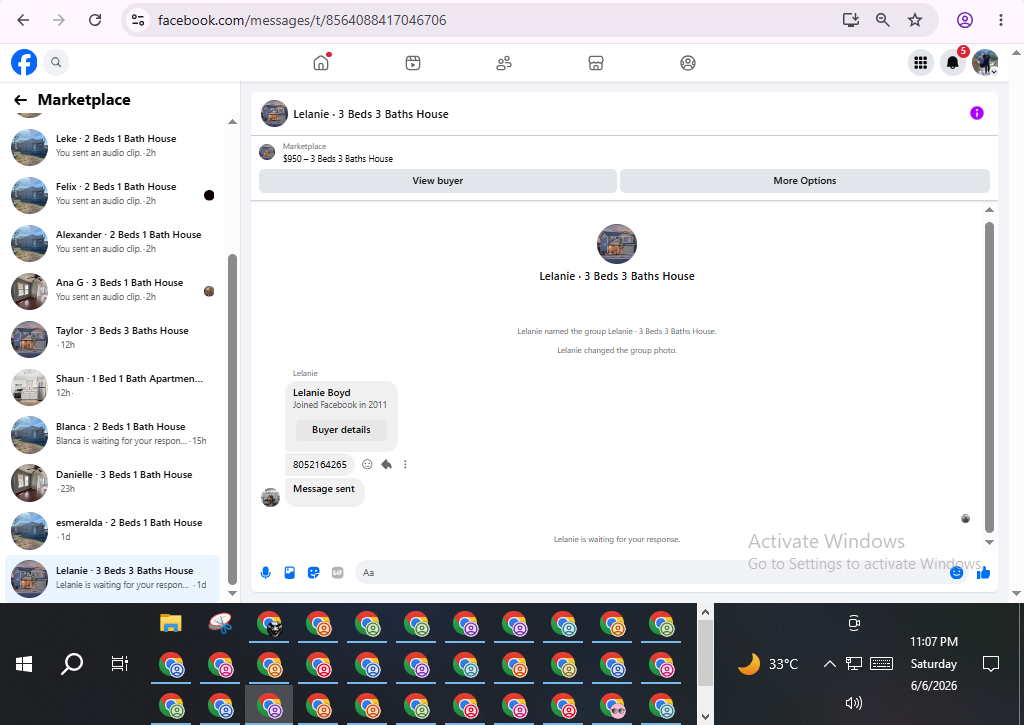Click the Facebook logo icon
Screen dimensions: 1024x725
(24, 63)
